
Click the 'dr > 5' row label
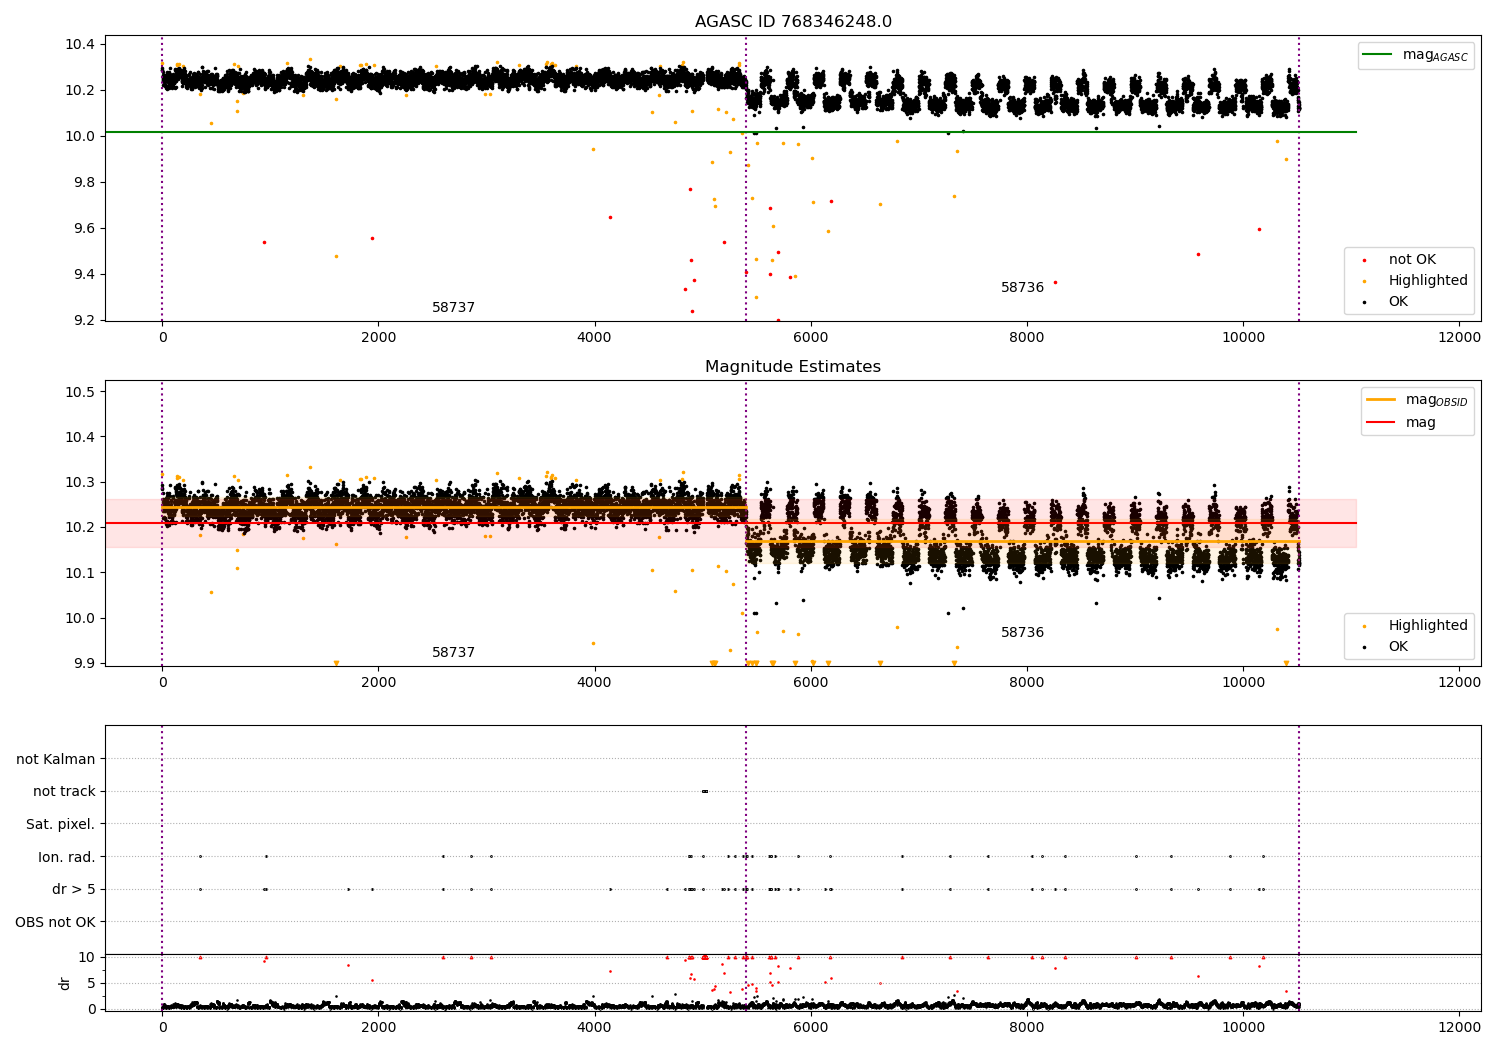74,890
